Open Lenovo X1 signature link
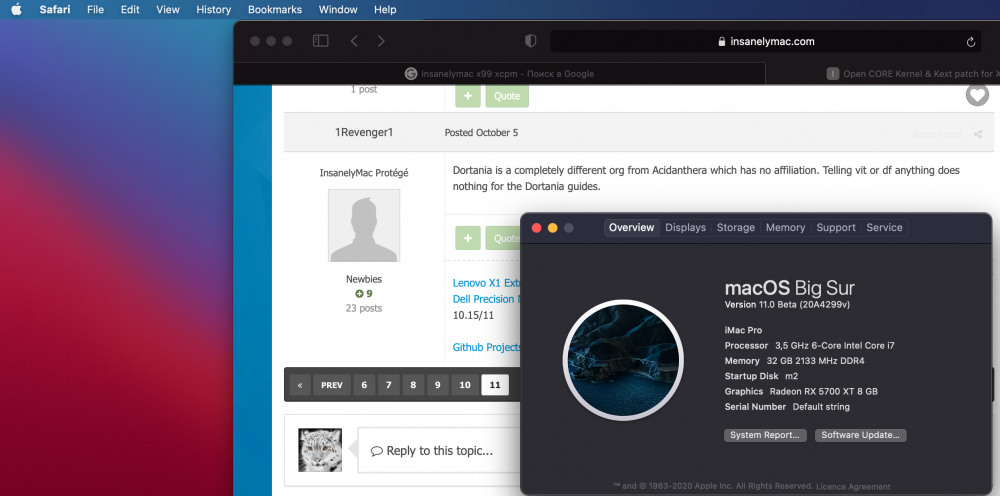The image size is (1000, 496). (487, 283)
